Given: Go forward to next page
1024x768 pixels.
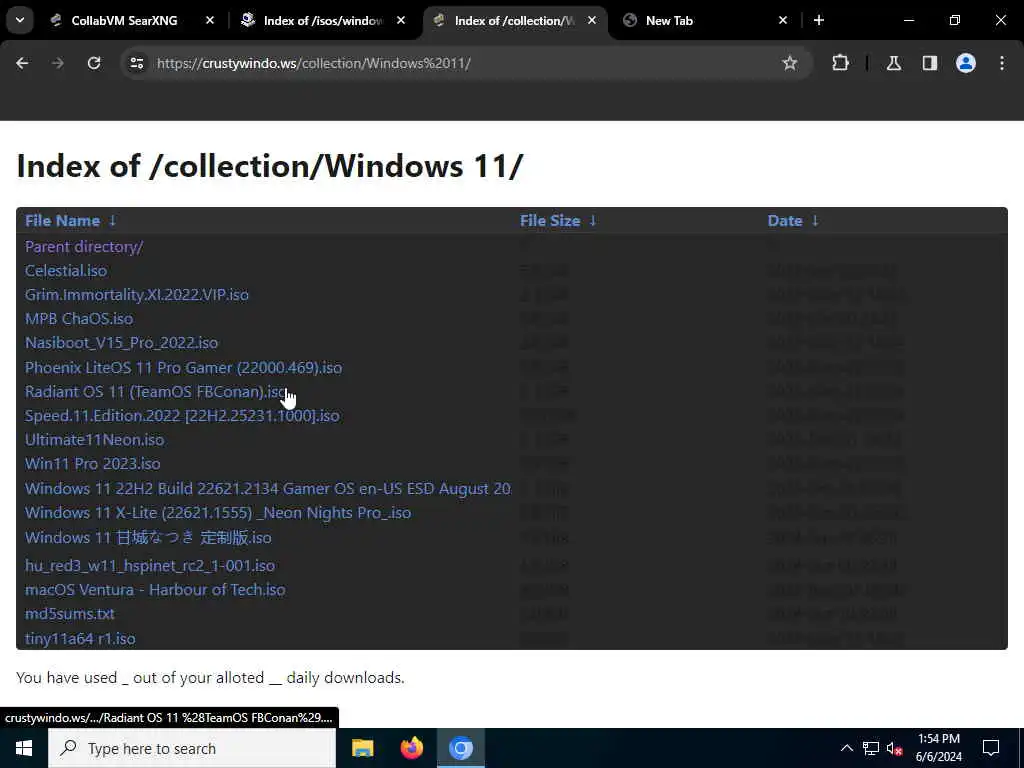Looking at the screenshot, I should [58, 63].
